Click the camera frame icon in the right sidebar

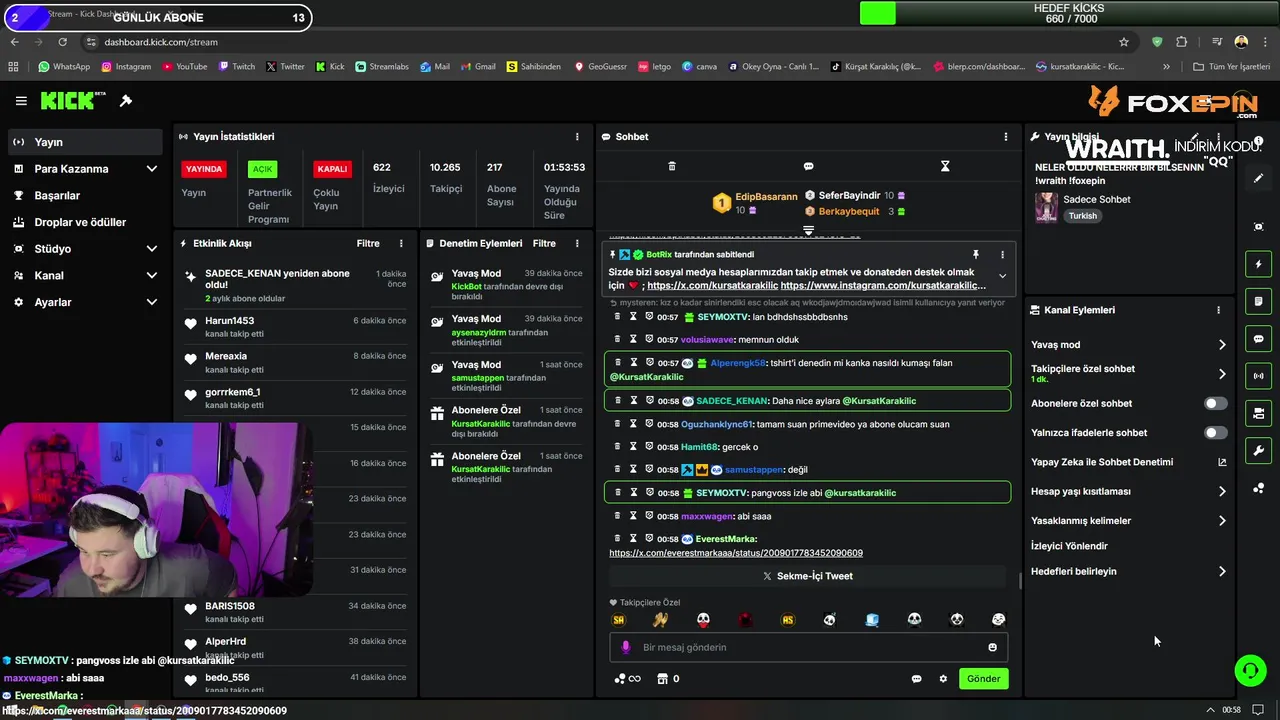(1258, 227)
